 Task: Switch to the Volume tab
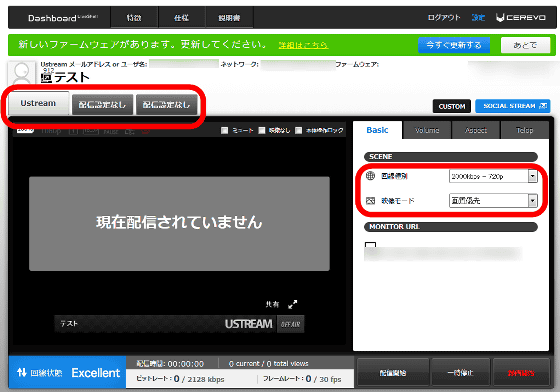[427, 130]
